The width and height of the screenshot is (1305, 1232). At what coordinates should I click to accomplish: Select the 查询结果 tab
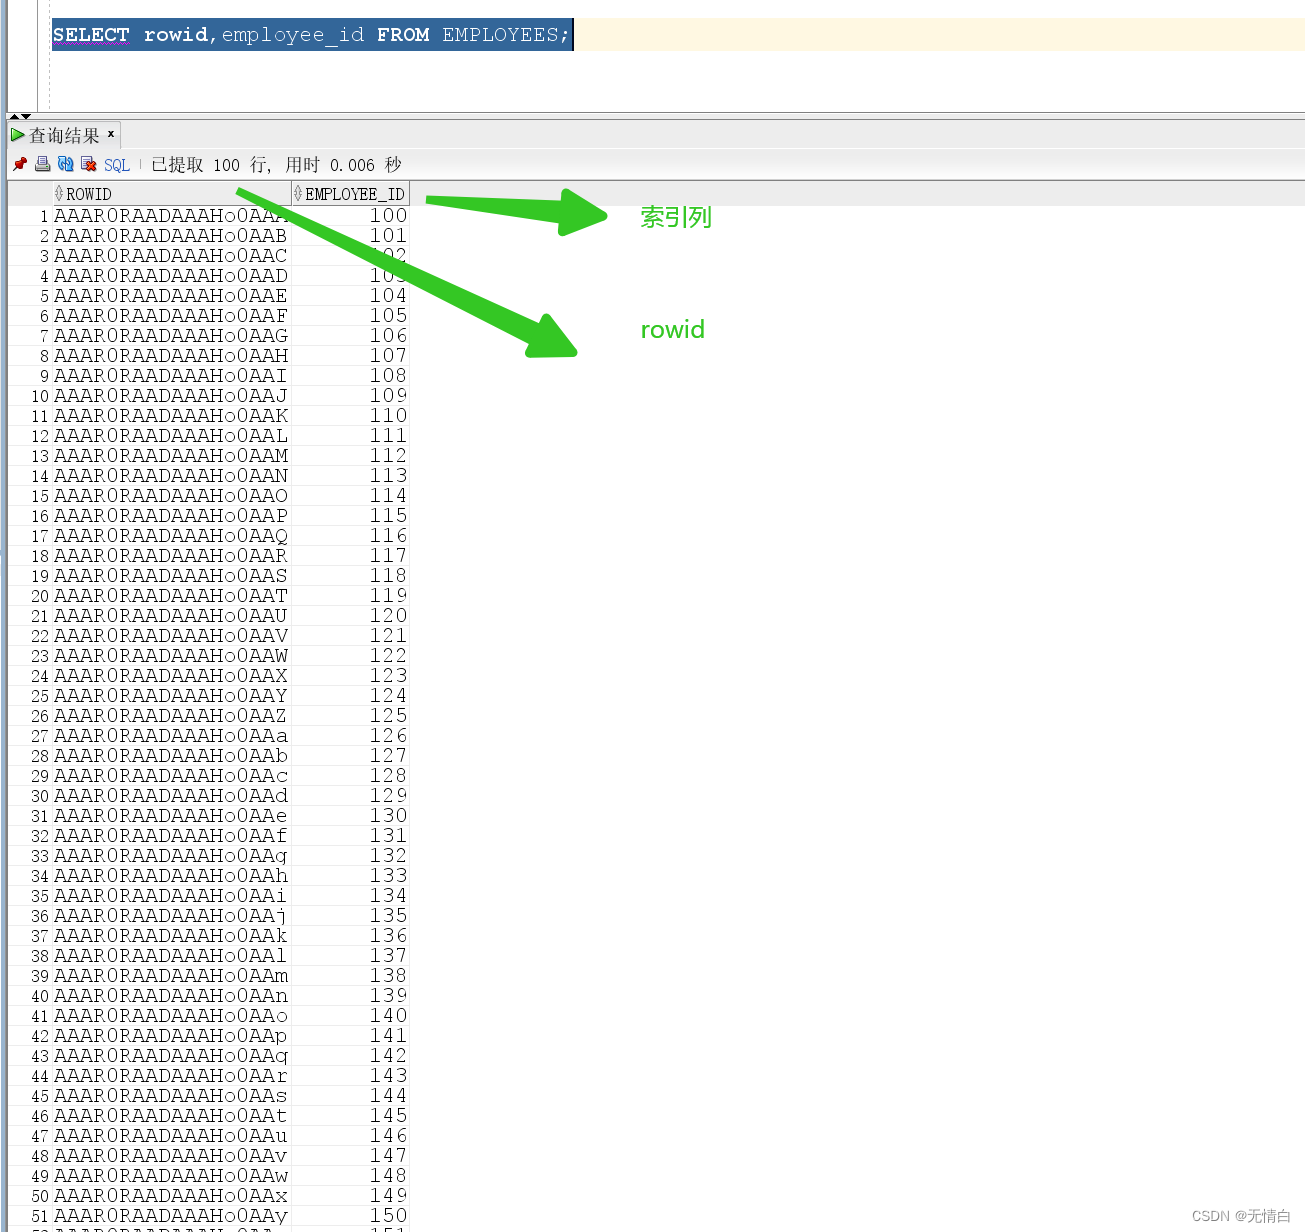click(x=64, y=135)
